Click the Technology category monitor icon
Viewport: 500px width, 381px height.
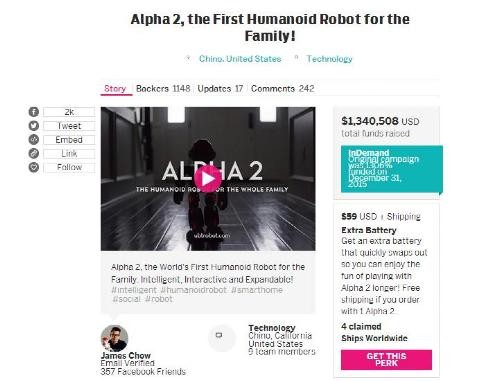click(219, 335)
